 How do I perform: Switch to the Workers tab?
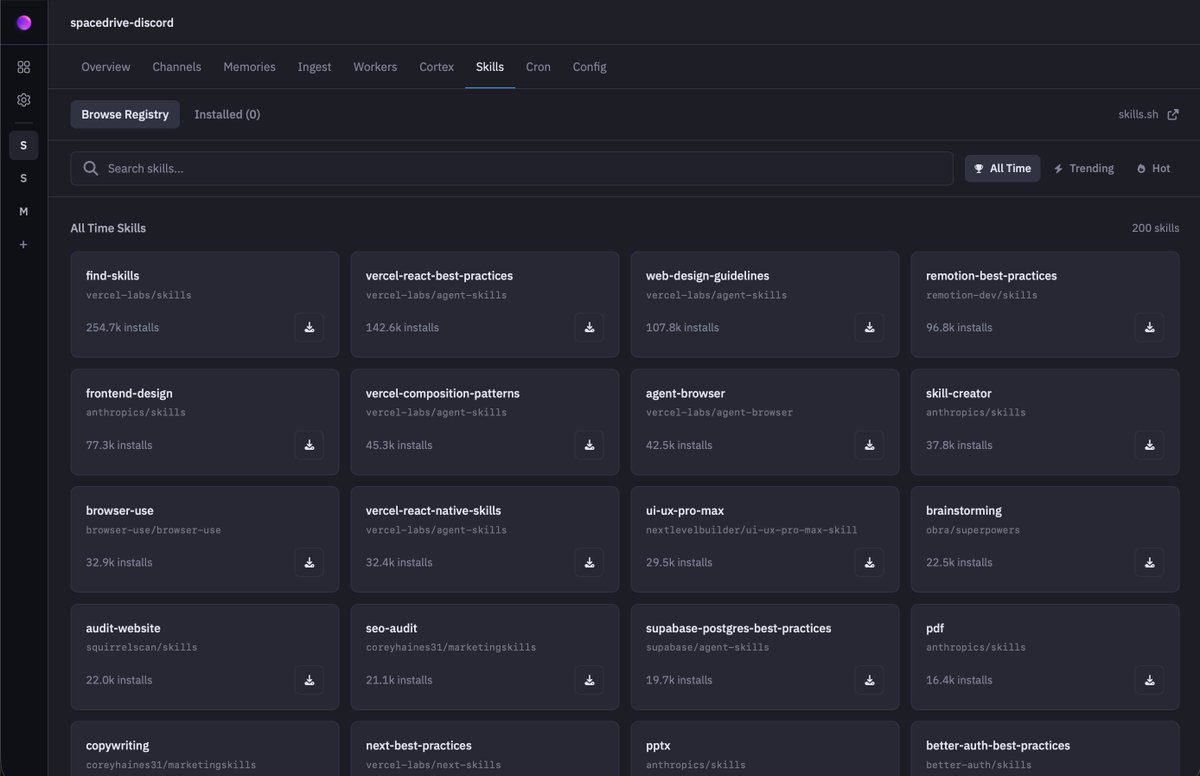(375, 67)
